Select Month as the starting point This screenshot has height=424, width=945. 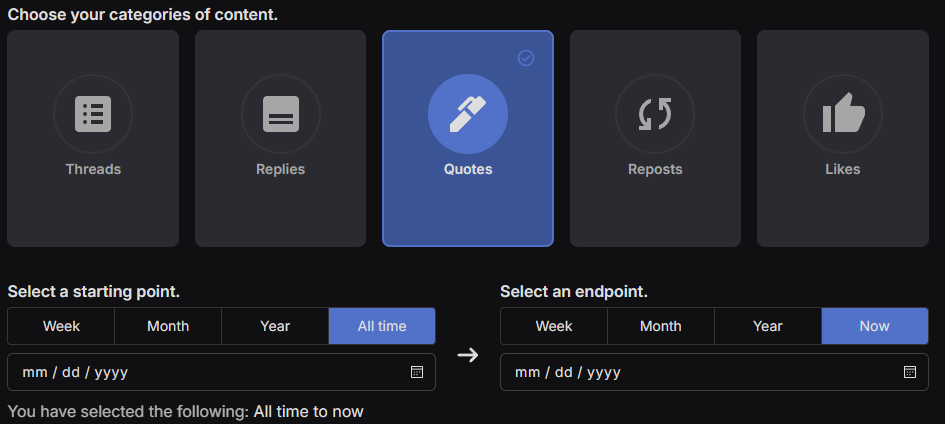pos(168,326)
